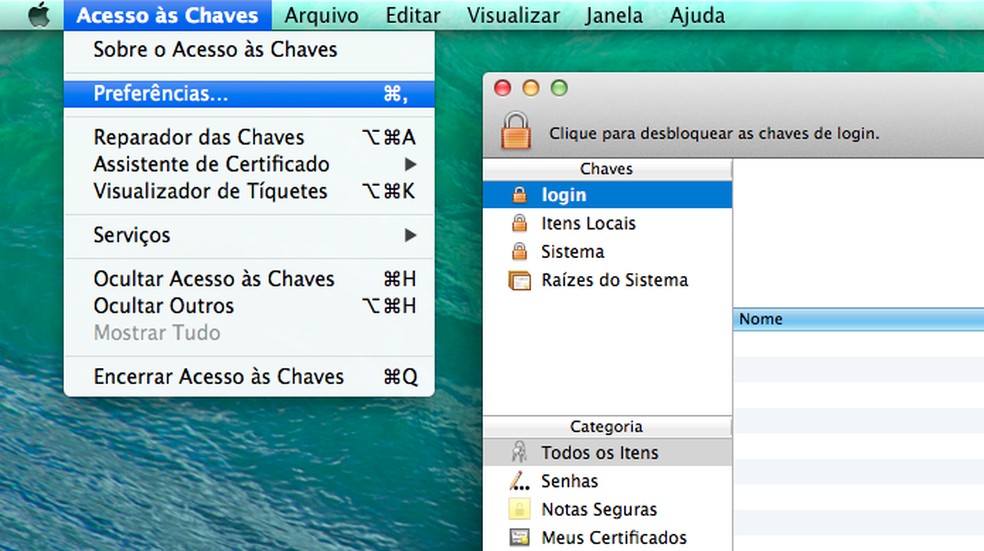Open Visualizador de Tíquetes
The image size is (984, 551).
[249, 191]
